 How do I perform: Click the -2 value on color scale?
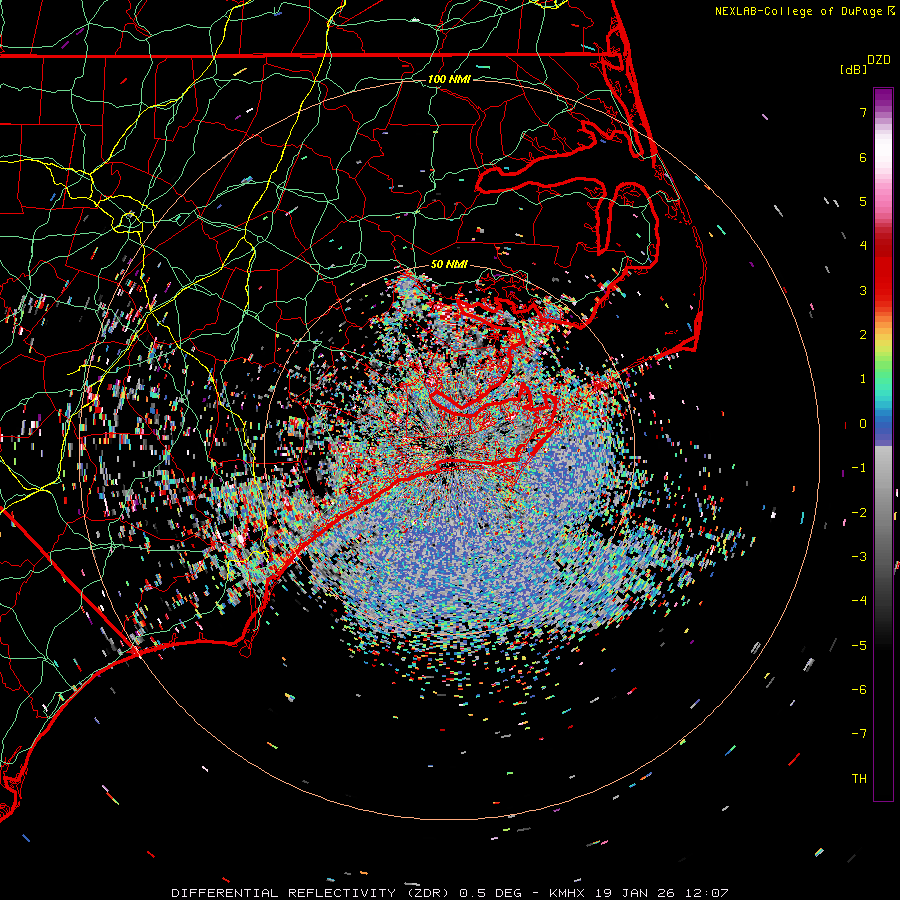pyautogui.click(x=859, y=513)
